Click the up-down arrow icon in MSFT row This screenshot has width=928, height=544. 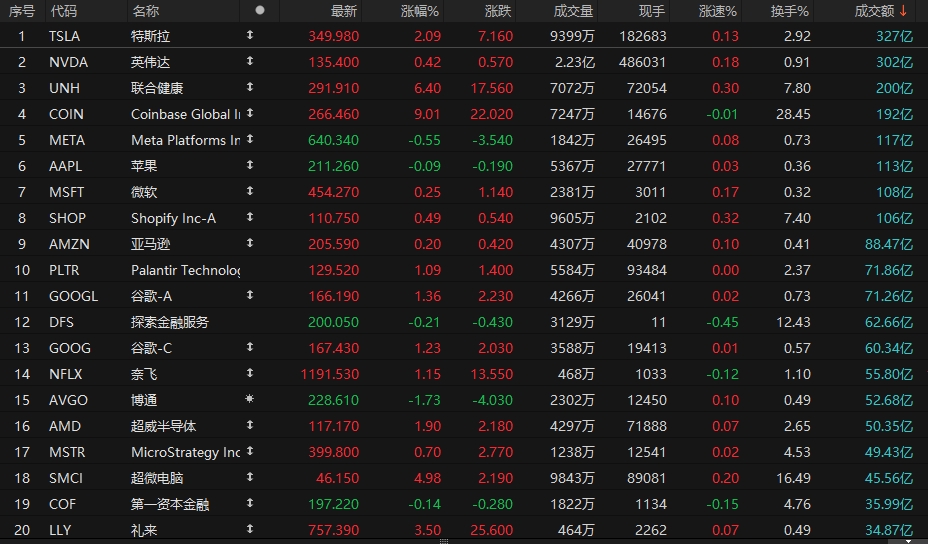pos(250,191)
